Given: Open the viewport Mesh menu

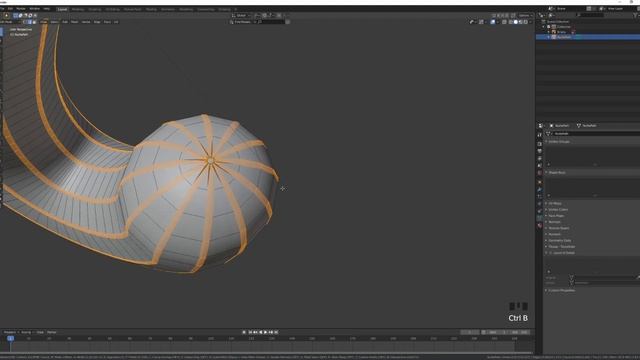Looking at the screenshot, I should point(74,22).
